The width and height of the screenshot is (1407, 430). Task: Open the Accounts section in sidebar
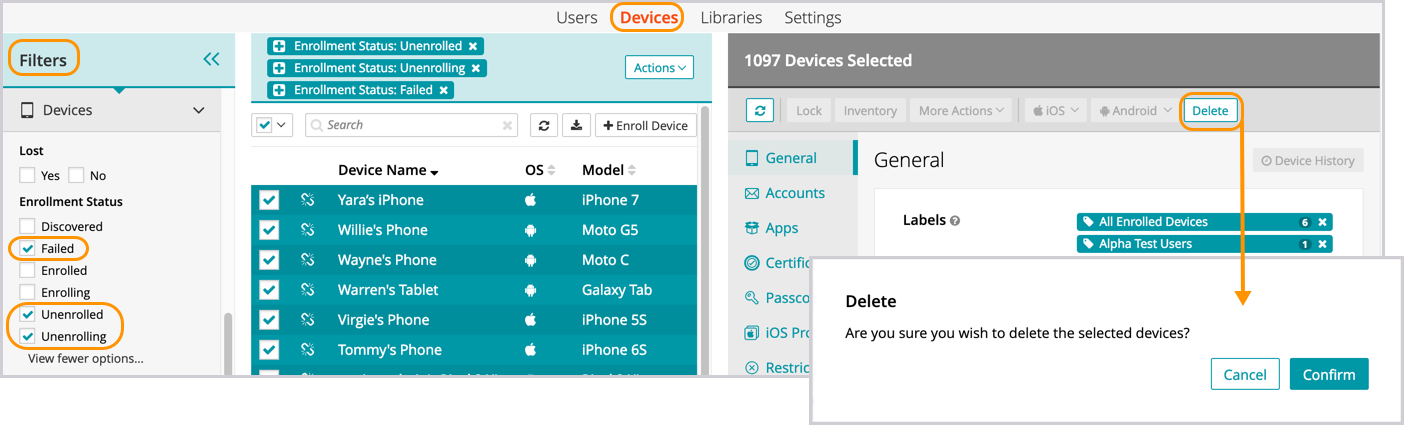tap(794, 193)
